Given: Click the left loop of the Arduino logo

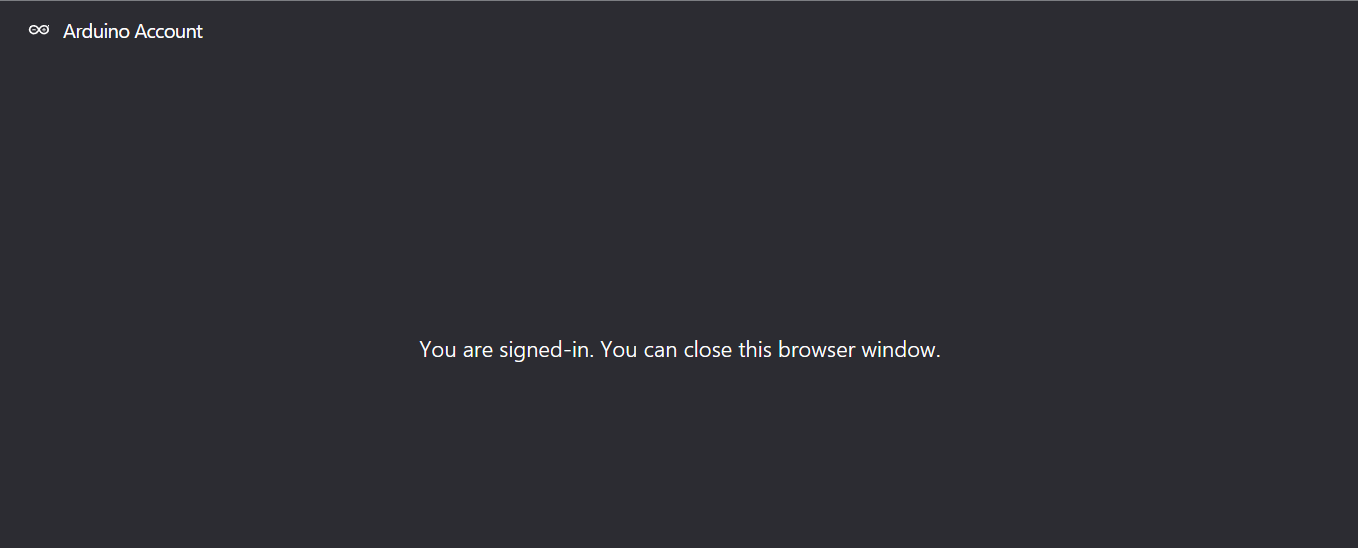Looking at the screenshot, I should tap(34, 30).
